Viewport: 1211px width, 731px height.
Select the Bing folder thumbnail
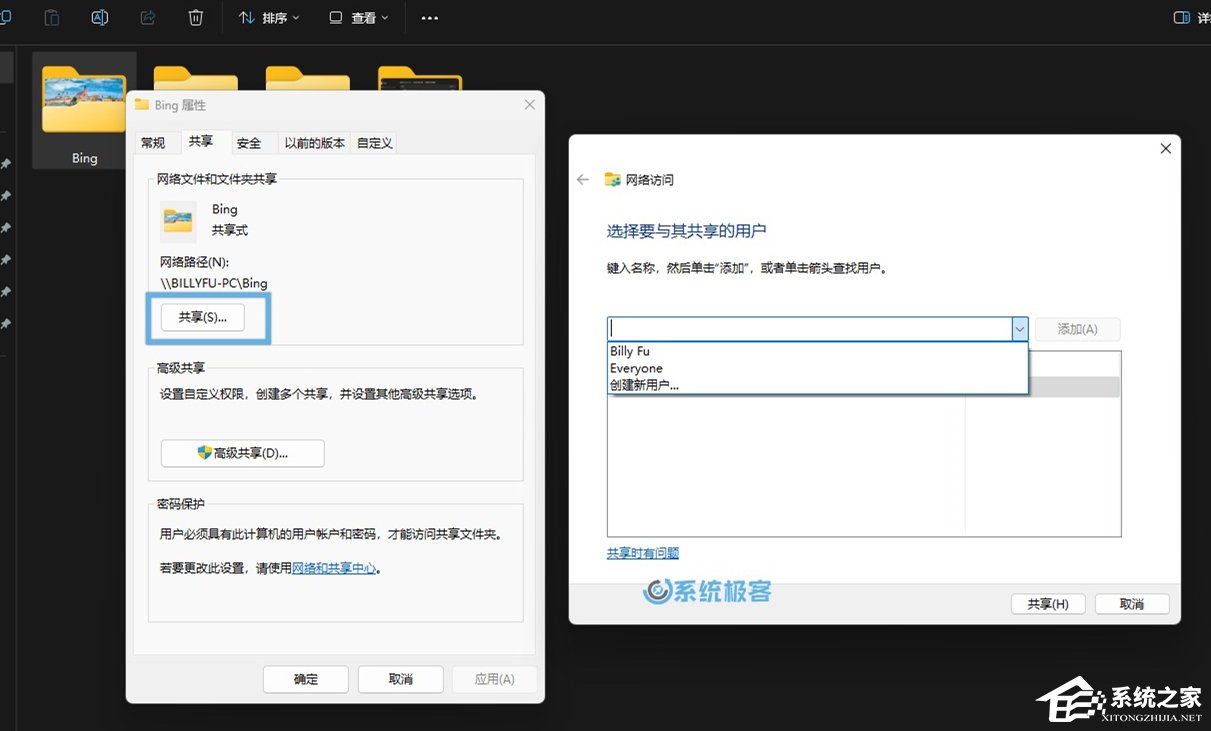tap(84, 100)
